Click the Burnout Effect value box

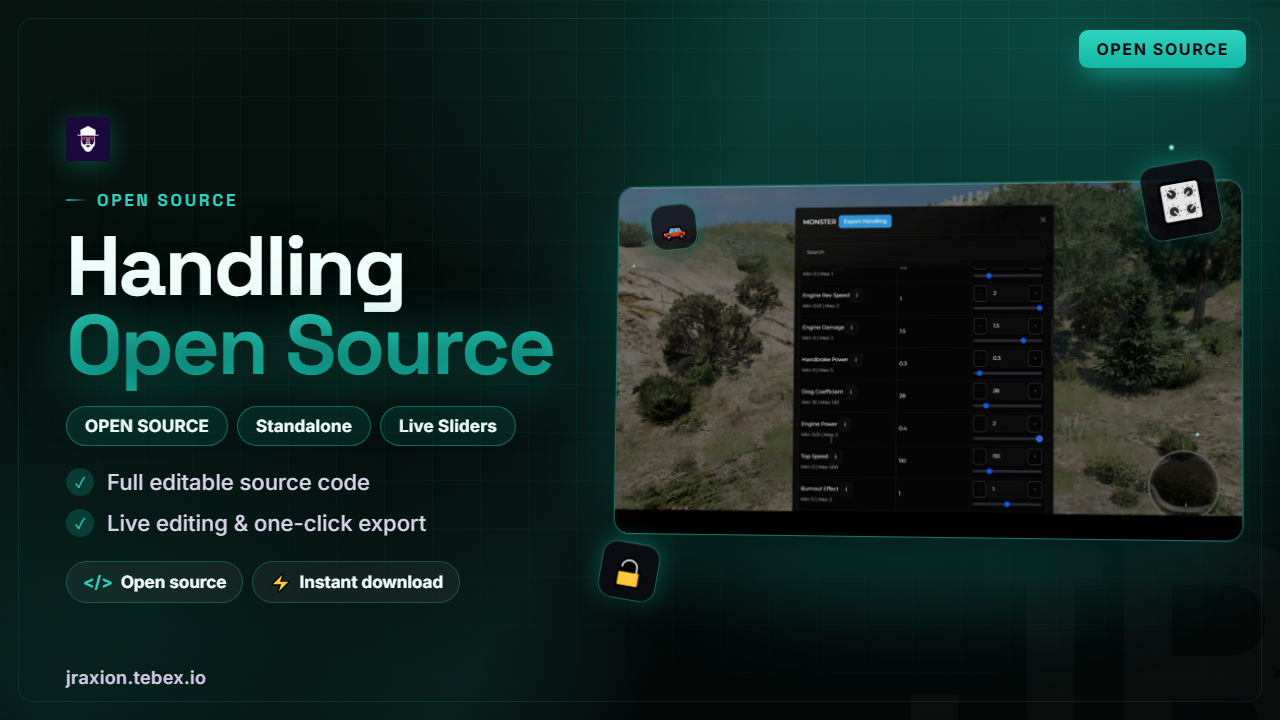coord(1007,489)
